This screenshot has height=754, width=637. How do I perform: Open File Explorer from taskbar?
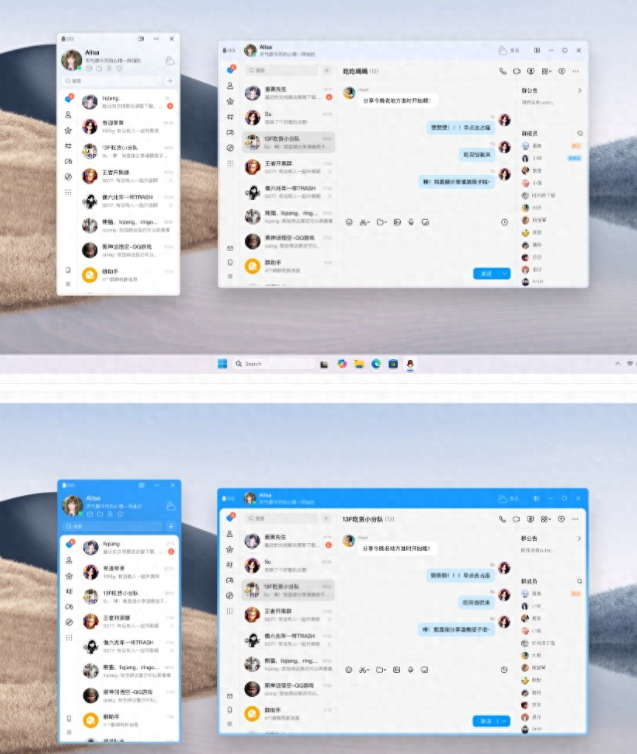tap(359, 364)
